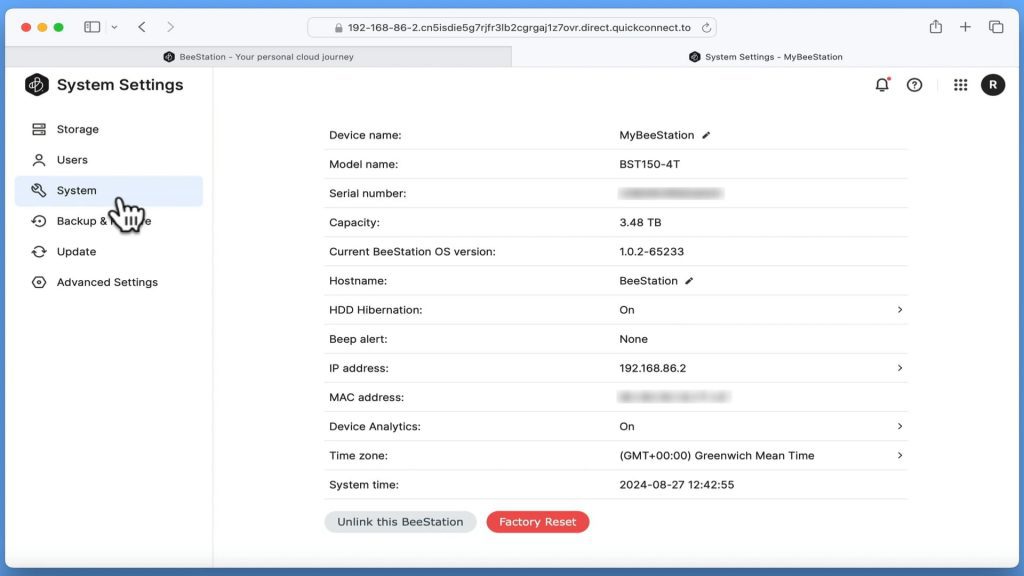Expand the Time zone chevron
The height and width of the screenshot is (576, 1024).
(x=900, y=455)
